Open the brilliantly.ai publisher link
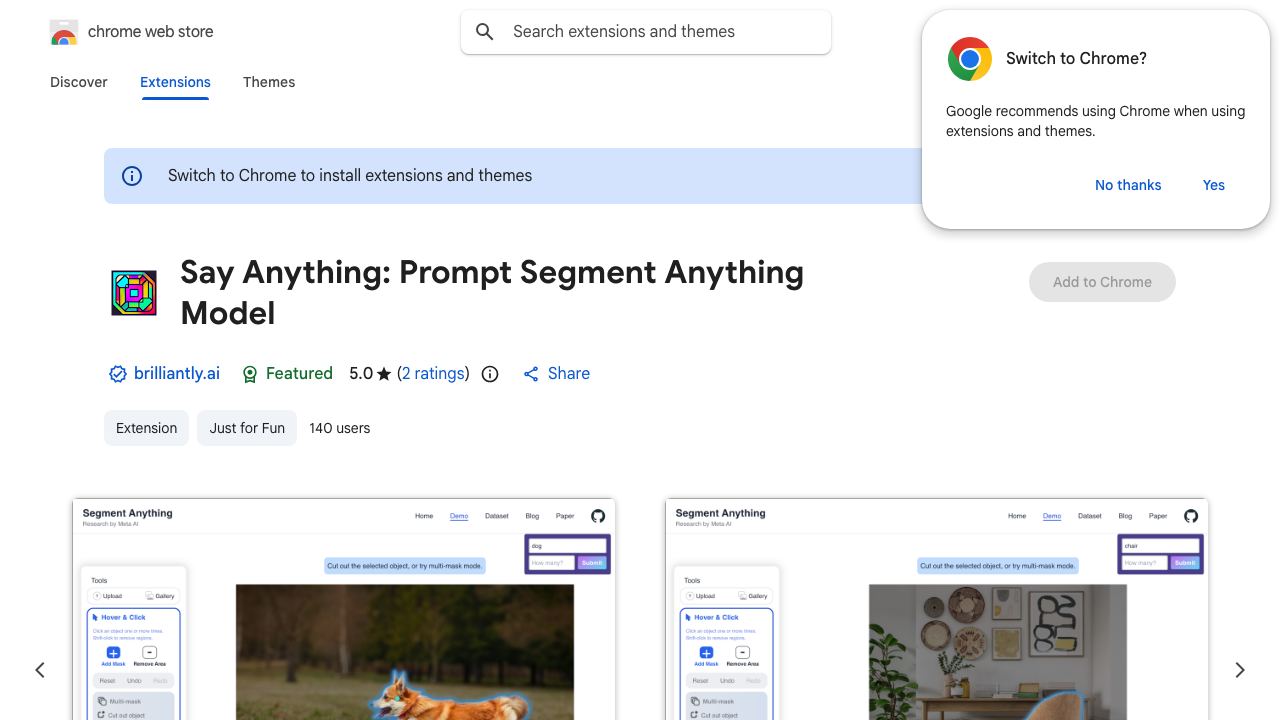The height and width of the screenshot is (720, 1280). 177,374
